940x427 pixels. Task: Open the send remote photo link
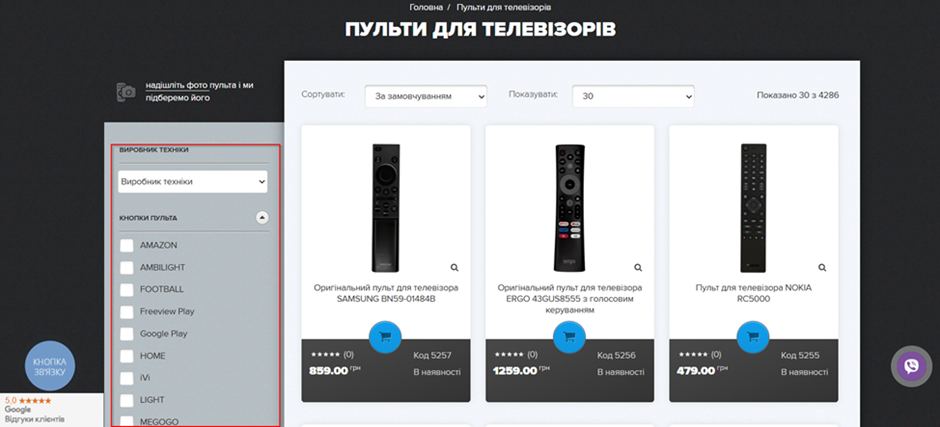click(199, 92)
